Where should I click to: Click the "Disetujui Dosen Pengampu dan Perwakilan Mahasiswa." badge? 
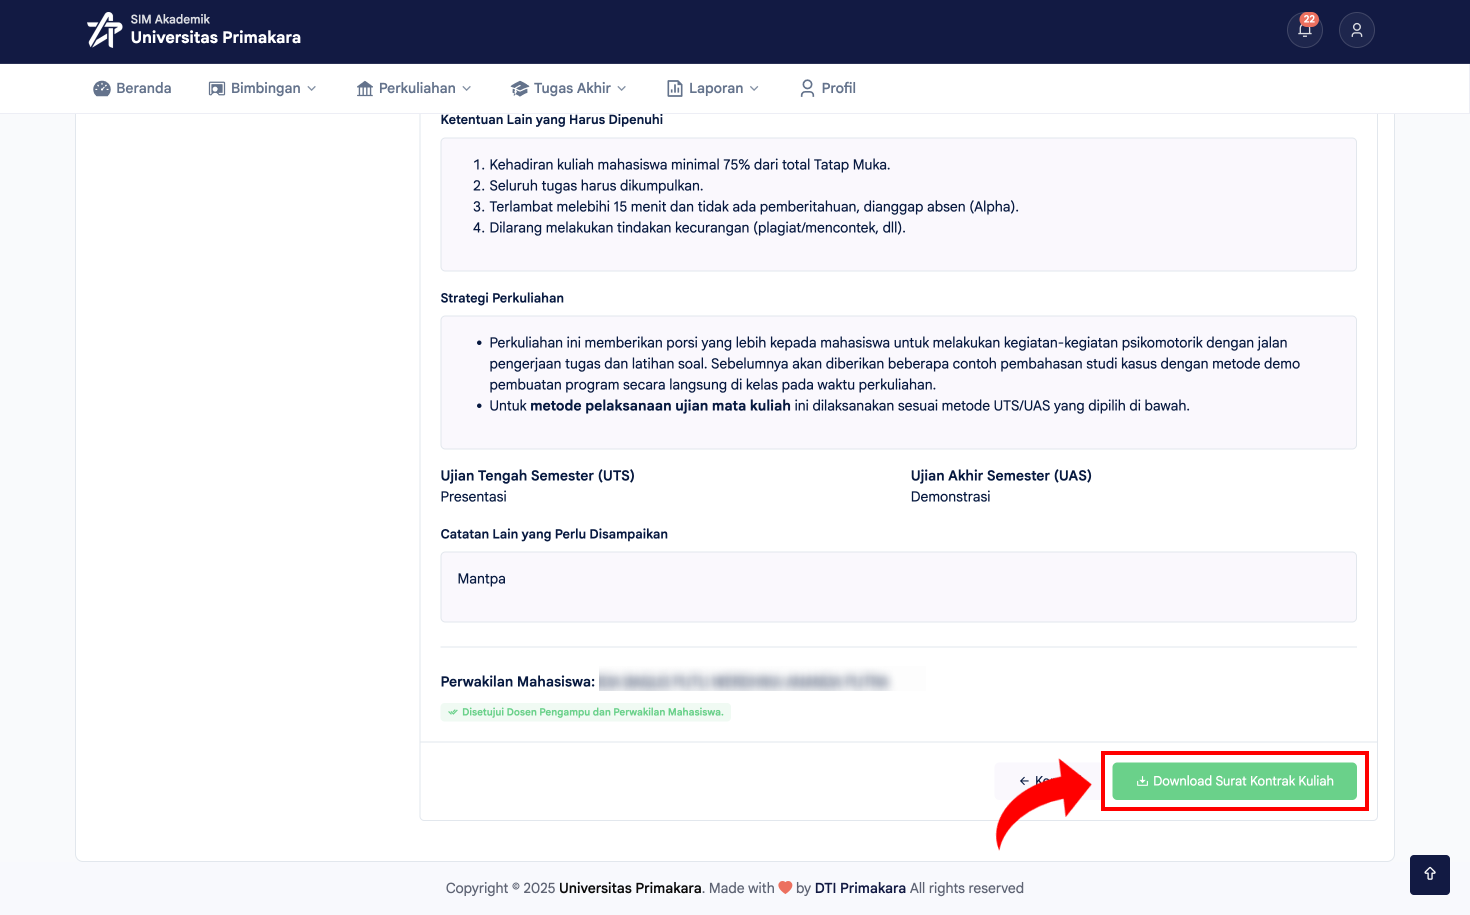coord(586,712)
